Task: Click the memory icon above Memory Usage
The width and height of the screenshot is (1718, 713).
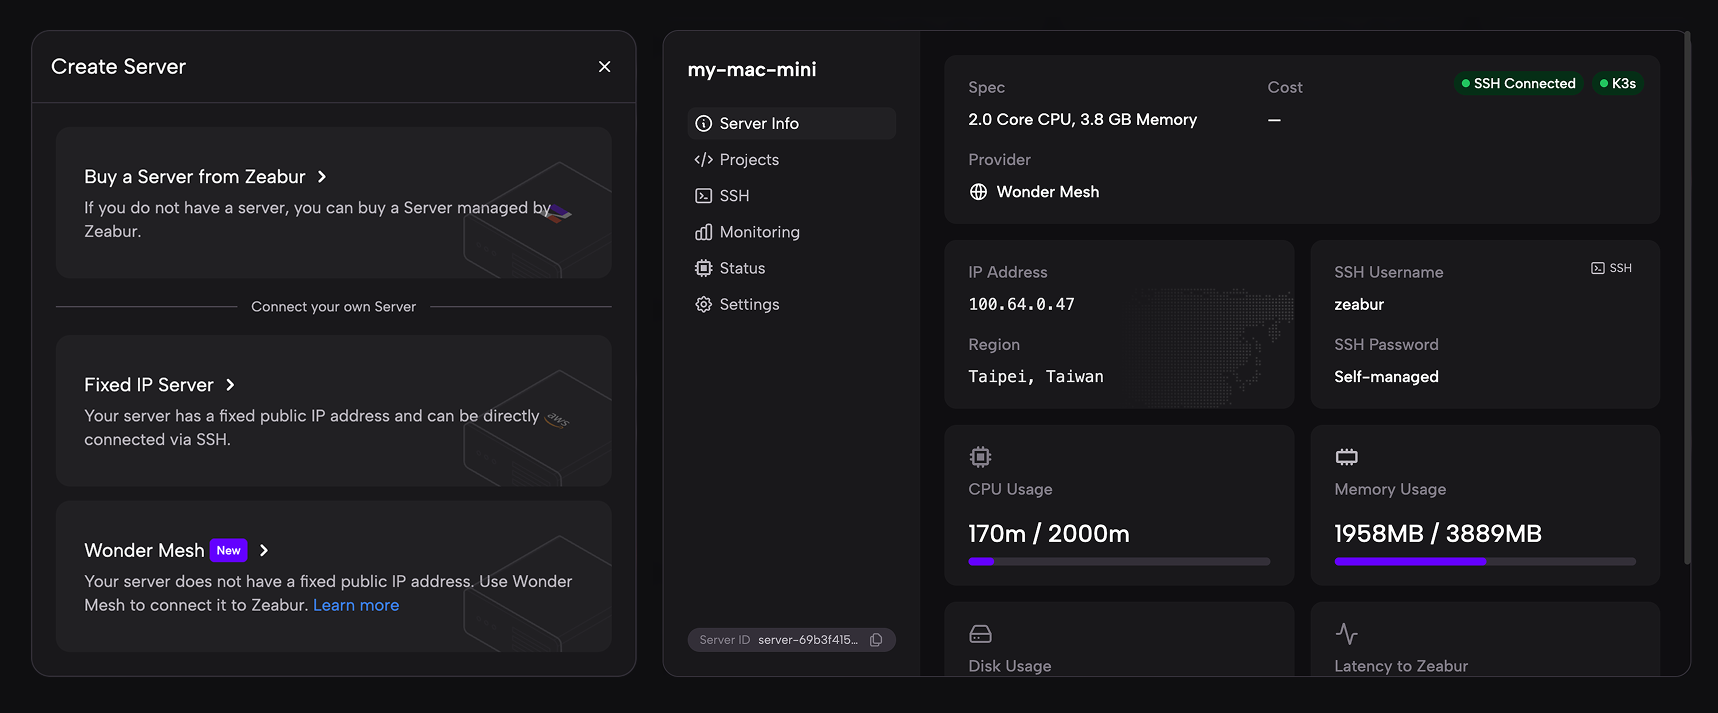Action: 1347,457
